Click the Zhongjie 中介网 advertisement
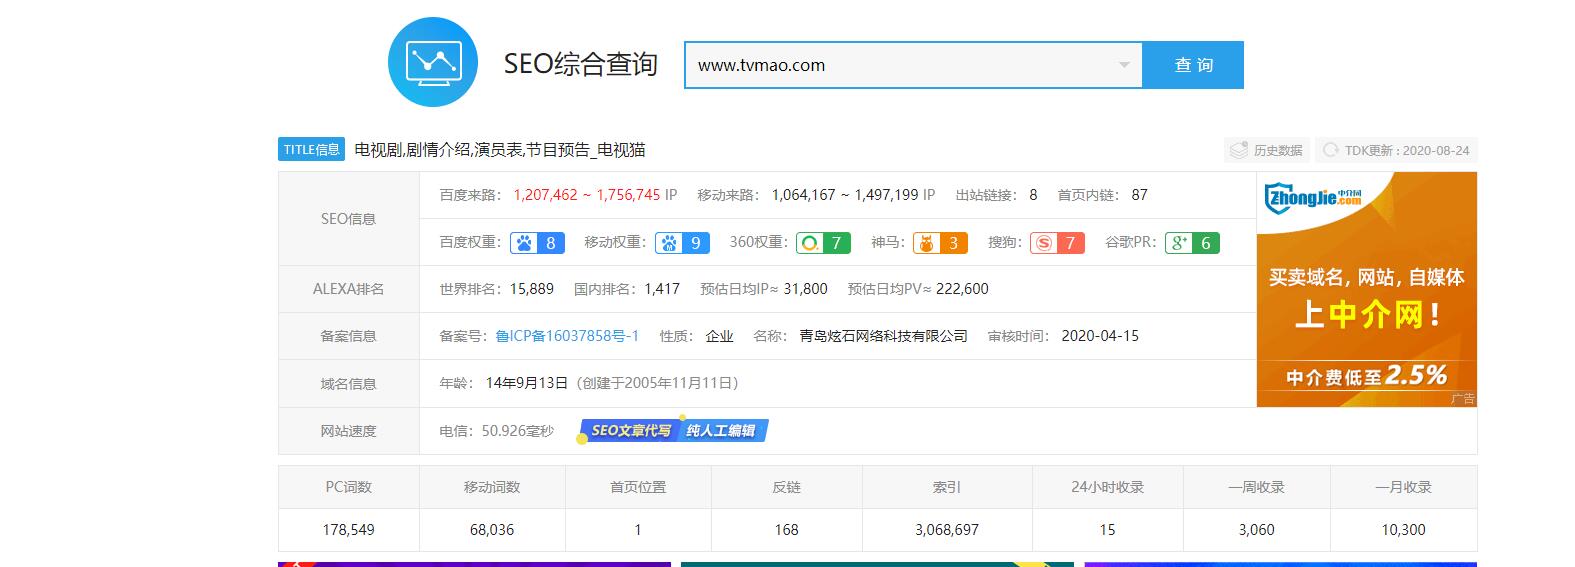Image resolution: width=1575 pixels, height=567 pixels. point(1366,289)
